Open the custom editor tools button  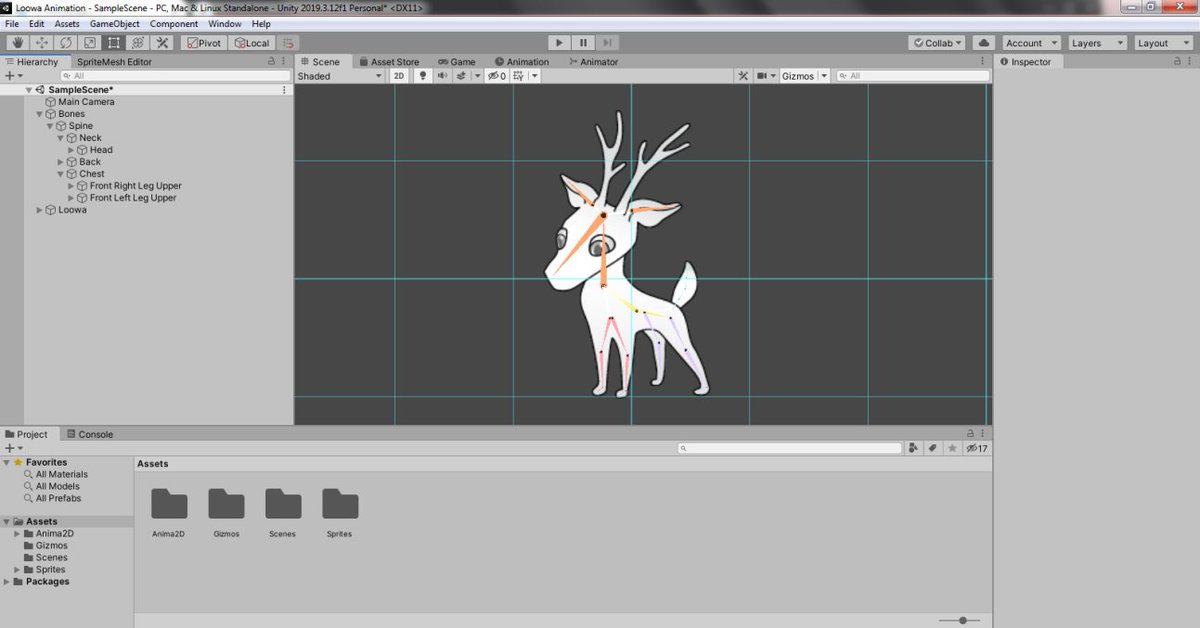tap(162, 43)
